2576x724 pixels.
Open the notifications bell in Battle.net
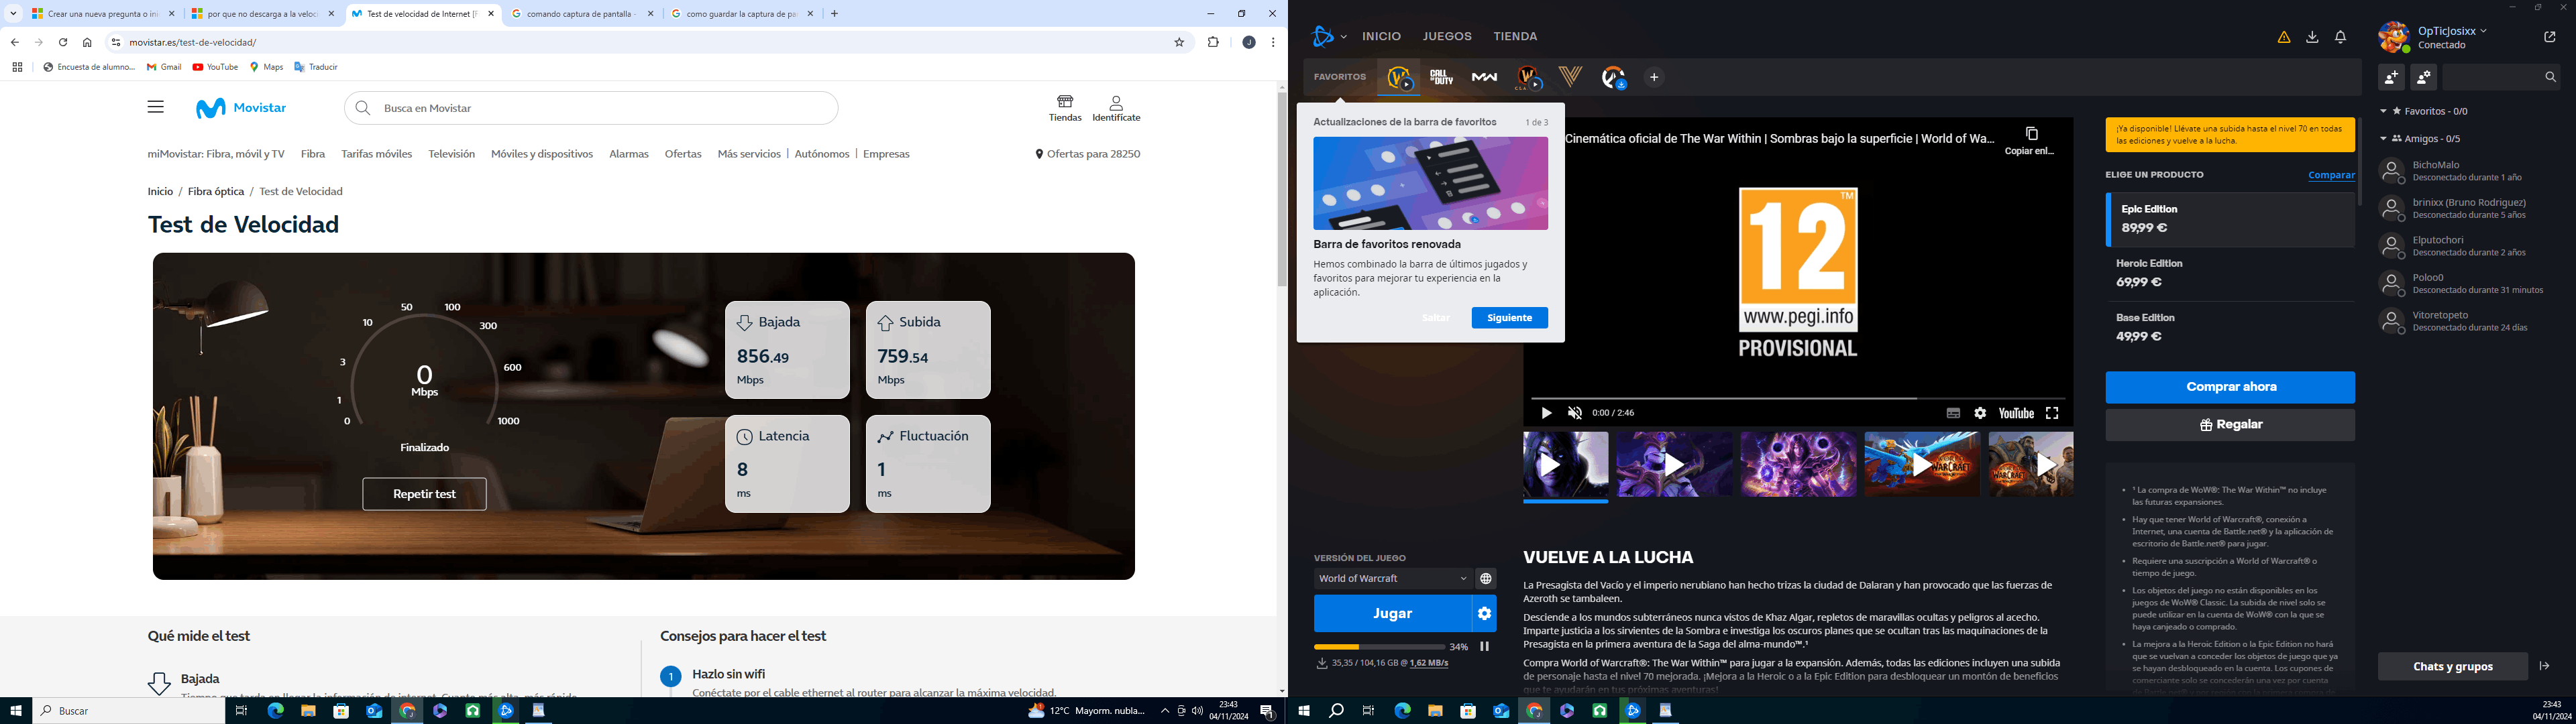pyautogui.click(x=2341, y=37)
